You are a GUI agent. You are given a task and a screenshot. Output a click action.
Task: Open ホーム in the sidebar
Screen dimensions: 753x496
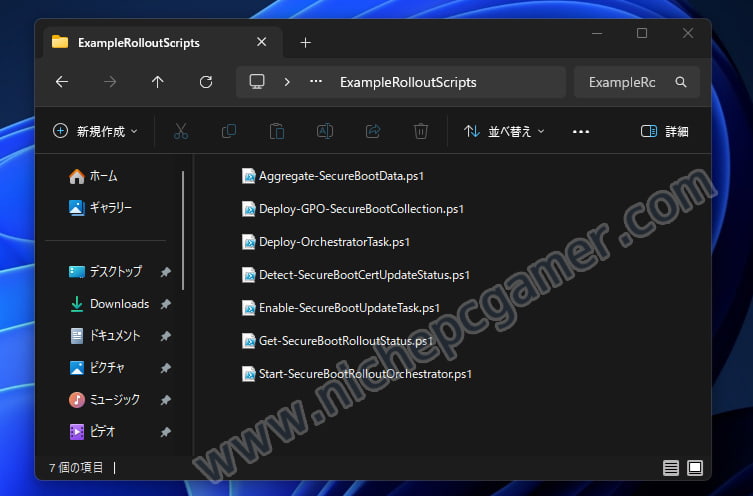[x=94, y=176]
